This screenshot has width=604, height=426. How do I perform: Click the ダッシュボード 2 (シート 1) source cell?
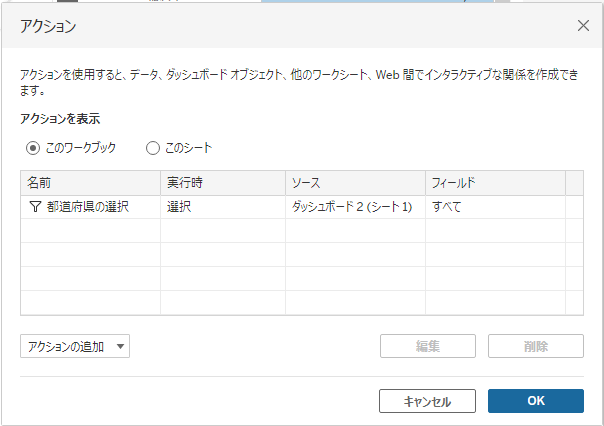[x=351, y=207]
